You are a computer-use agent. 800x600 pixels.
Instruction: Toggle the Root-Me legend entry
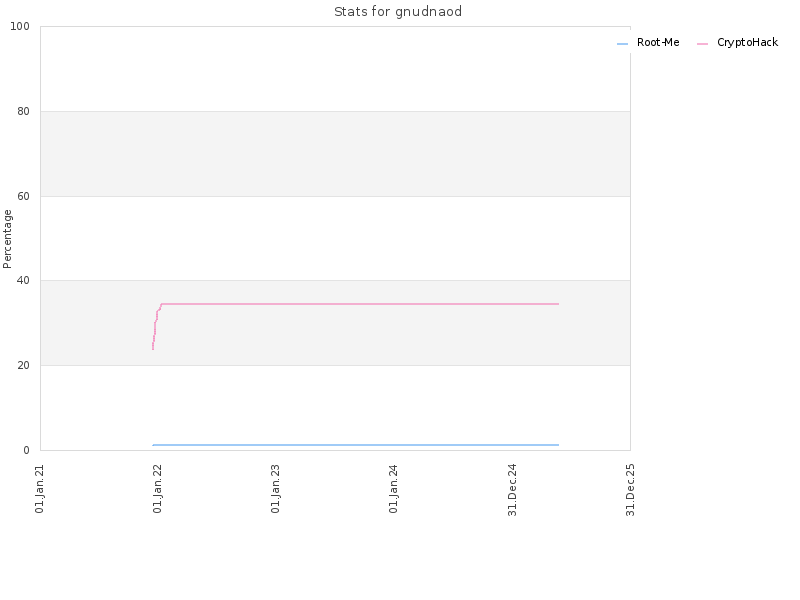pyautogui.click(x=648, y=43)
